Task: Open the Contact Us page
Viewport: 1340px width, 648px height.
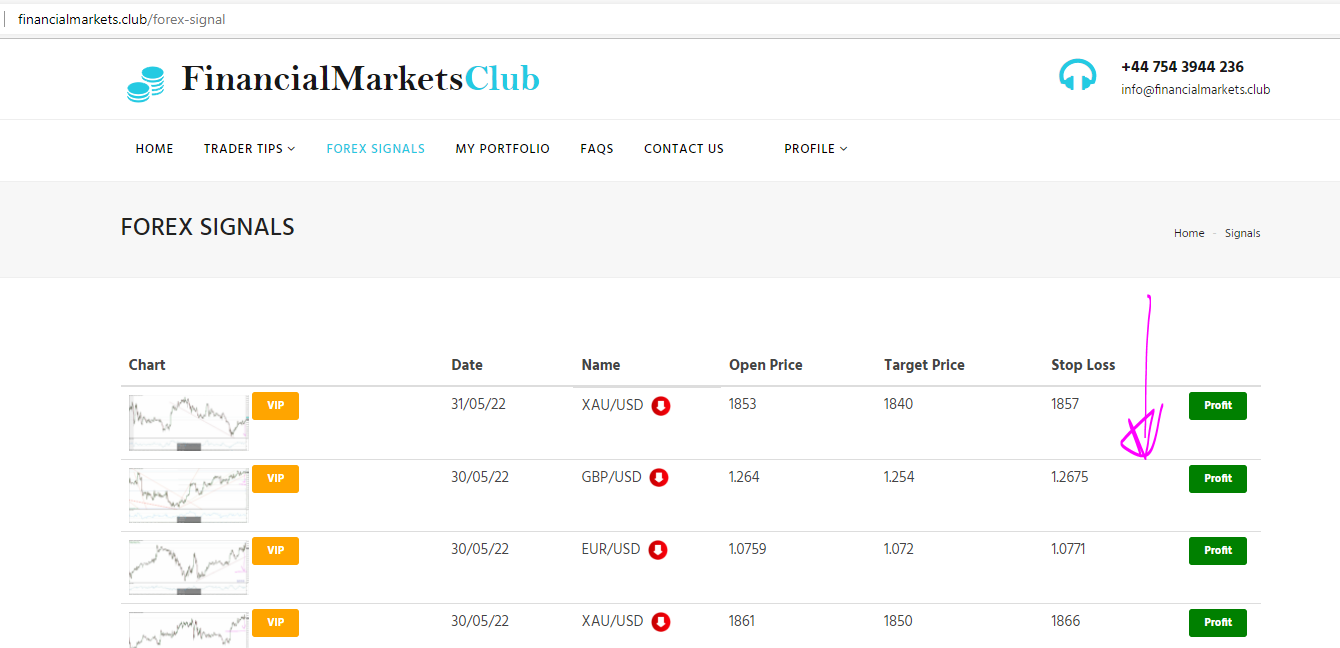Action: pos(683,149)
